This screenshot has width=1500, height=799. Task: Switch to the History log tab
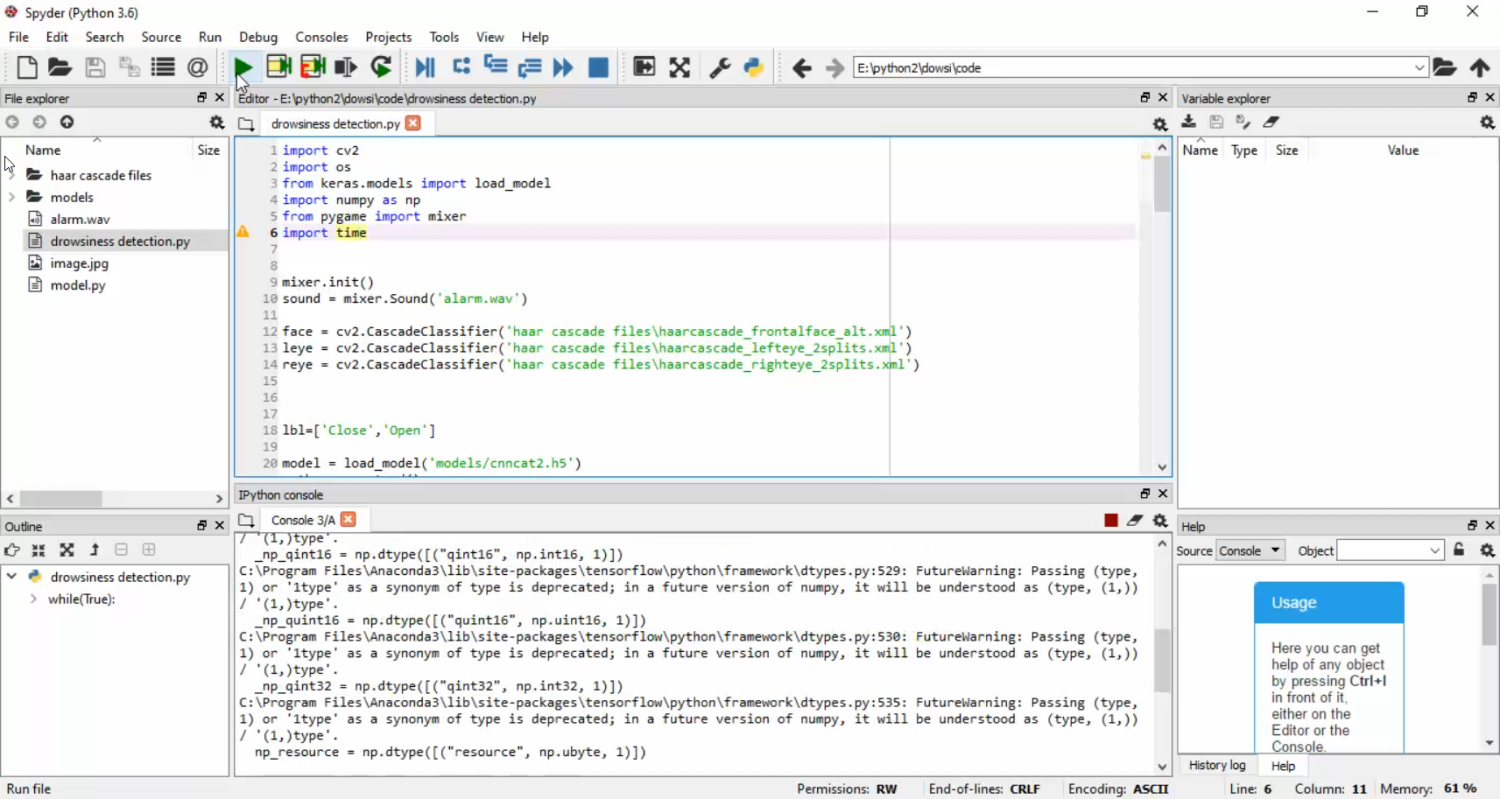pos(1217,765)
